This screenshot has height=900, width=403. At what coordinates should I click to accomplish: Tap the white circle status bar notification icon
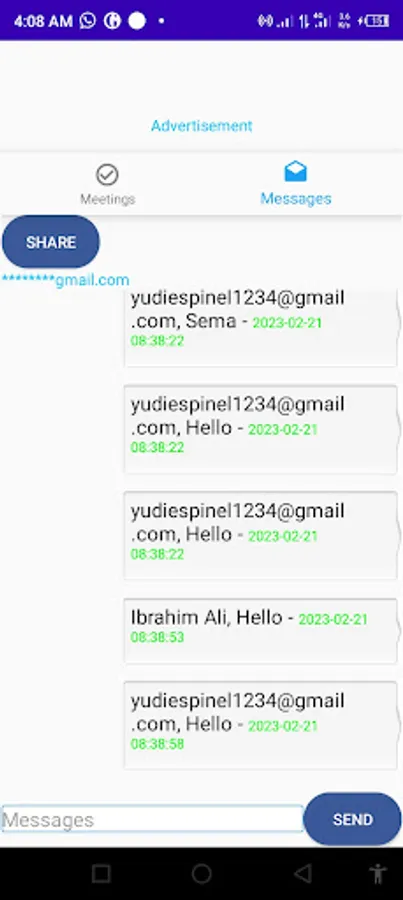coord(137,21)
